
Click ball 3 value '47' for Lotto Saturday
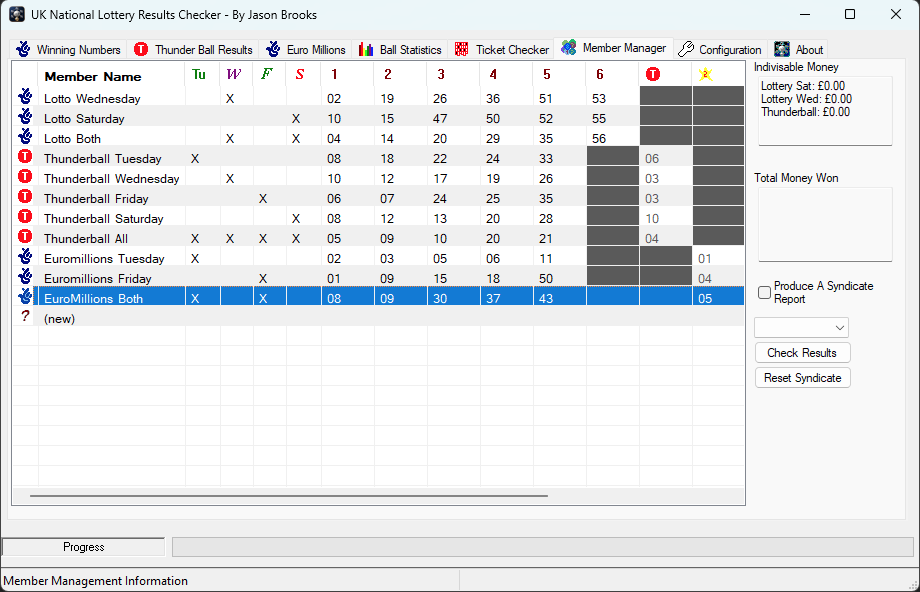[440, 119]
